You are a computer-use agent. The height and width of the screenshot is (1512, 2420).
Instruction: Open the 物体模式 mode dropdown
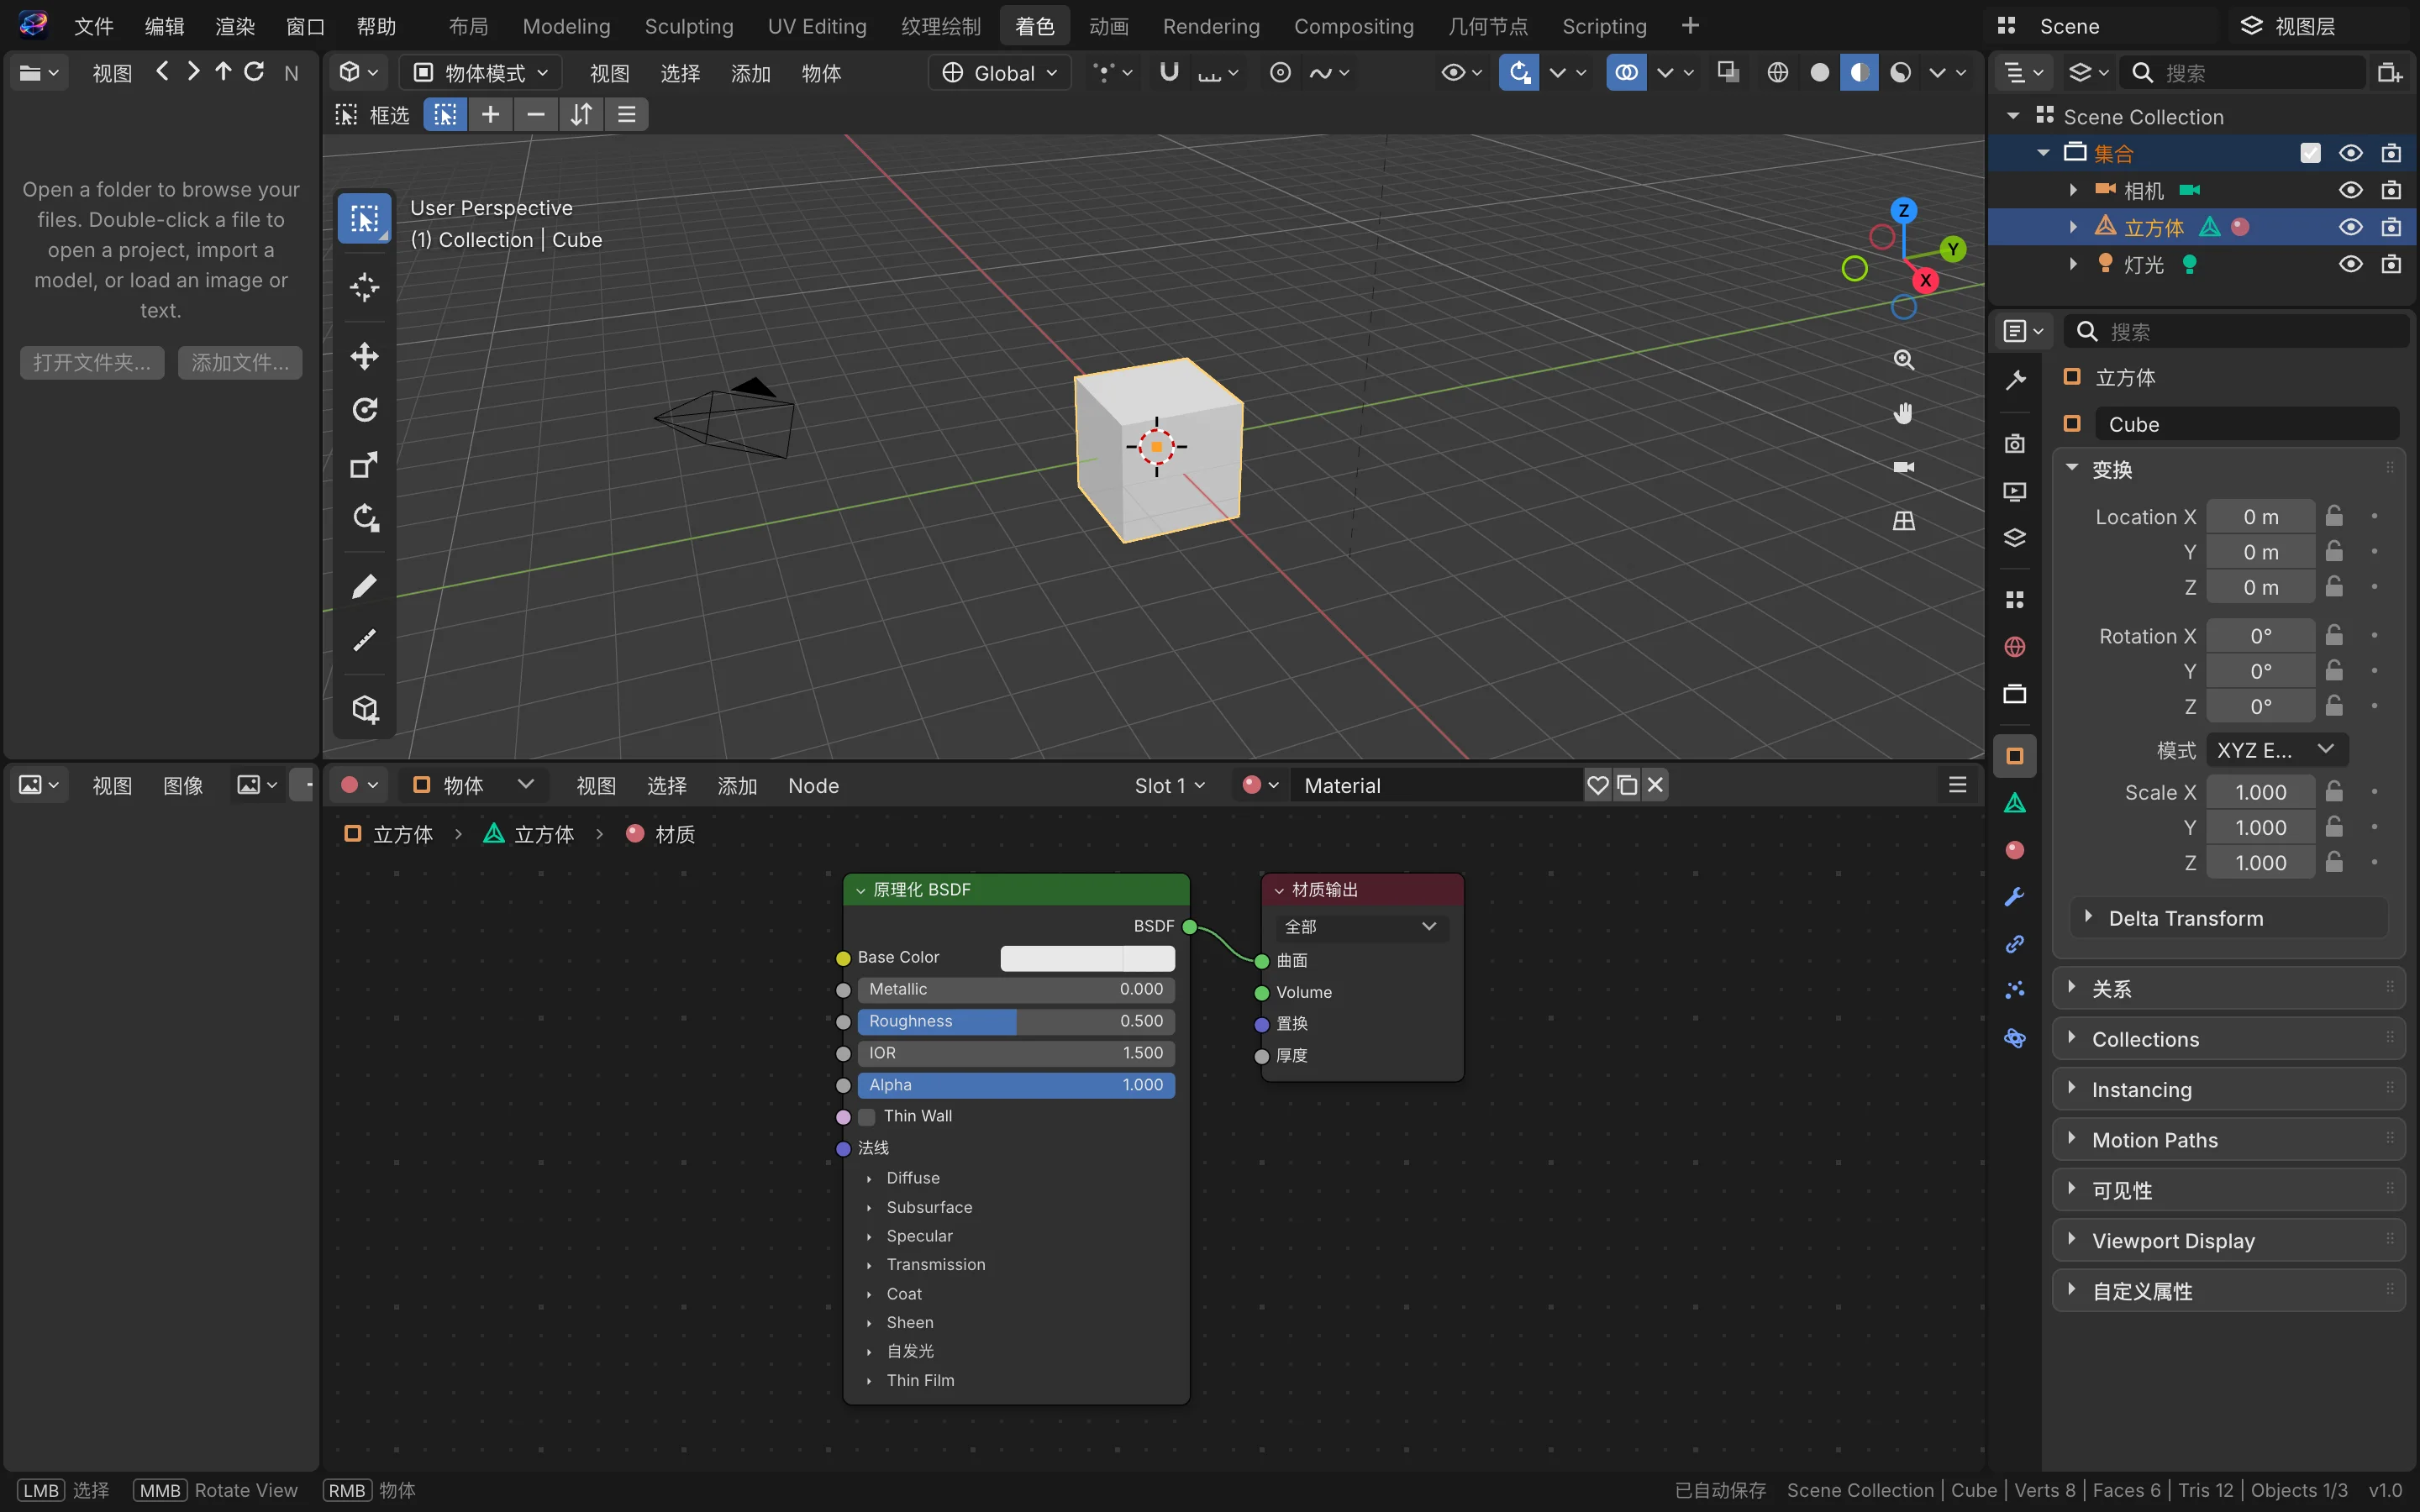pyautogui.click(x=481, y=73)
